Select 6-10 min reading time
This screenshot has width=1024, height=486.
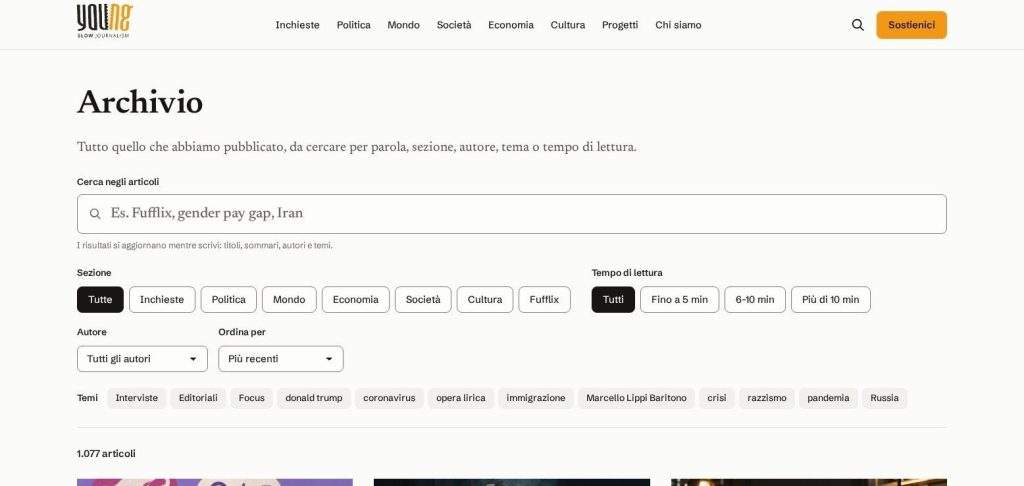[x=755, y=299]
